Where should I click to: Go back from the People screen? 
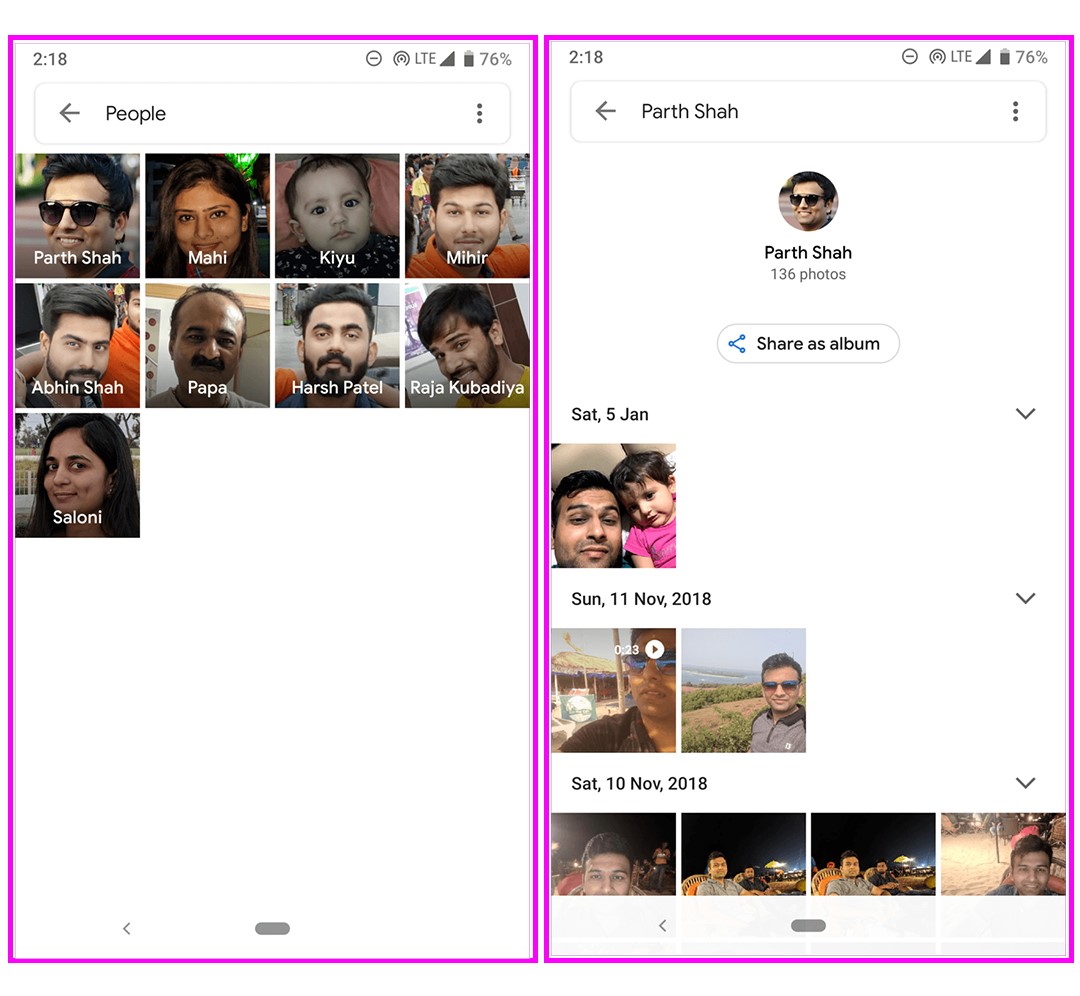coord(69,113)
